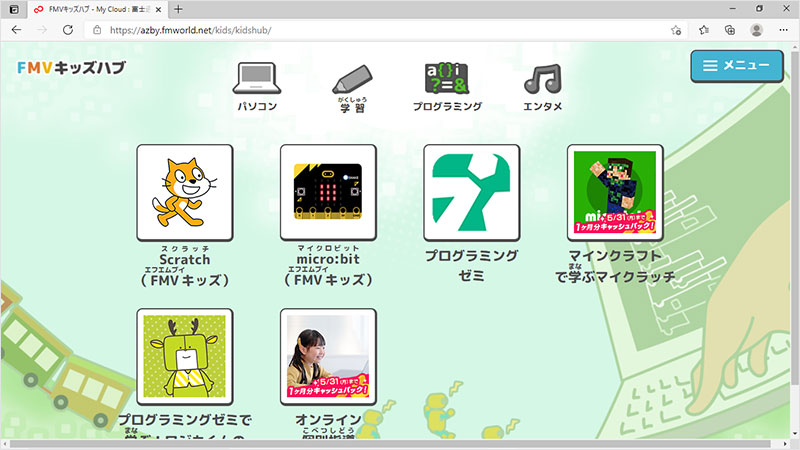Open the メニュー hamburger button
The image size is (800, 450).
coord(737,66)
